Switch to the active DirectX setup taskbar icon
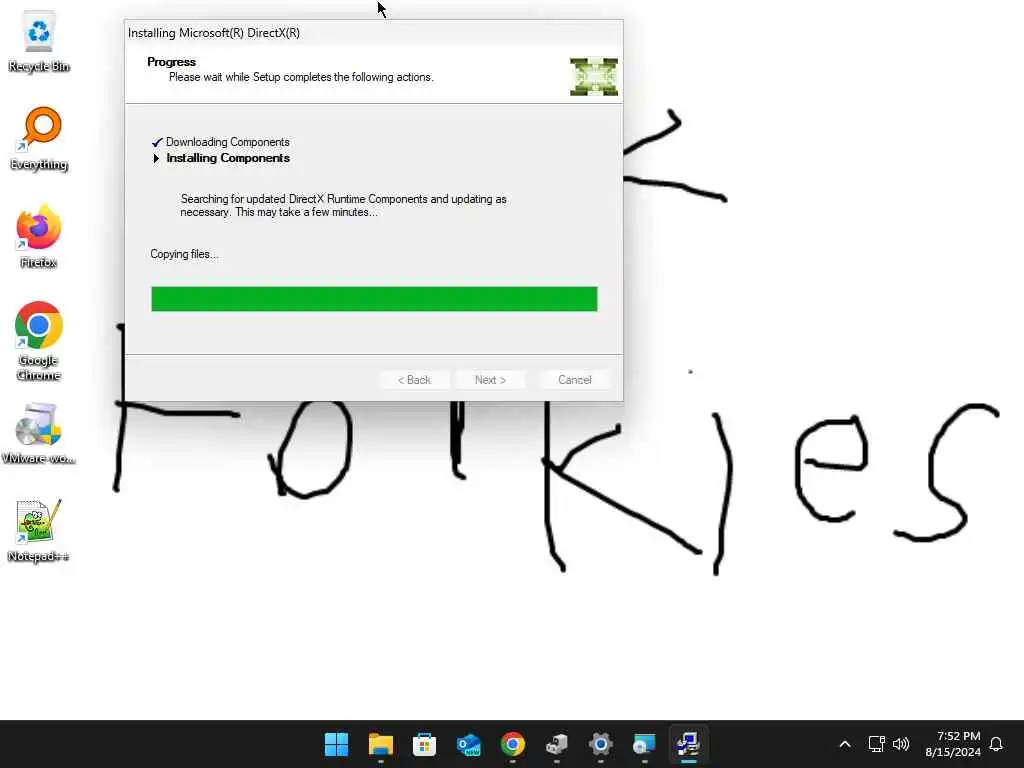1024x768 pixels. [x=688, y=744]
